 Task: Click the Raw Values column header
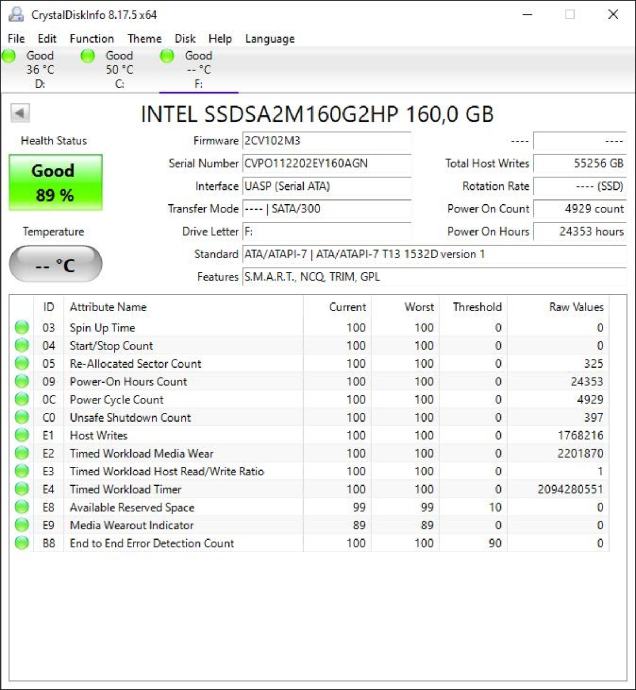coord(558,307)
